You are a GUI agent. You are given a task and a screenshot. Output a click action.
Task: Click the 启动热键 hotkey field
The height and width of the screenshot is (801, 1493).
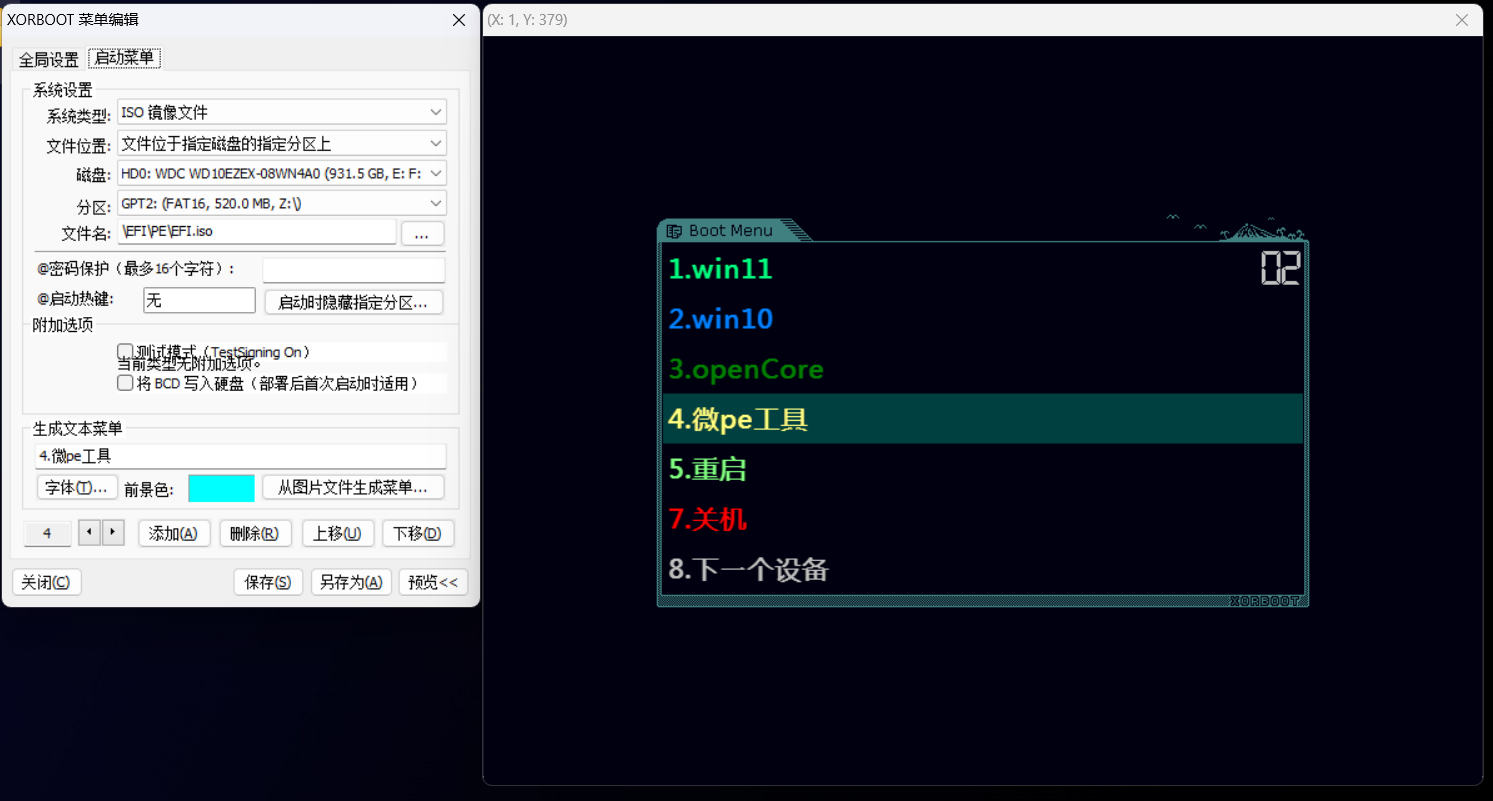point(199,300)
